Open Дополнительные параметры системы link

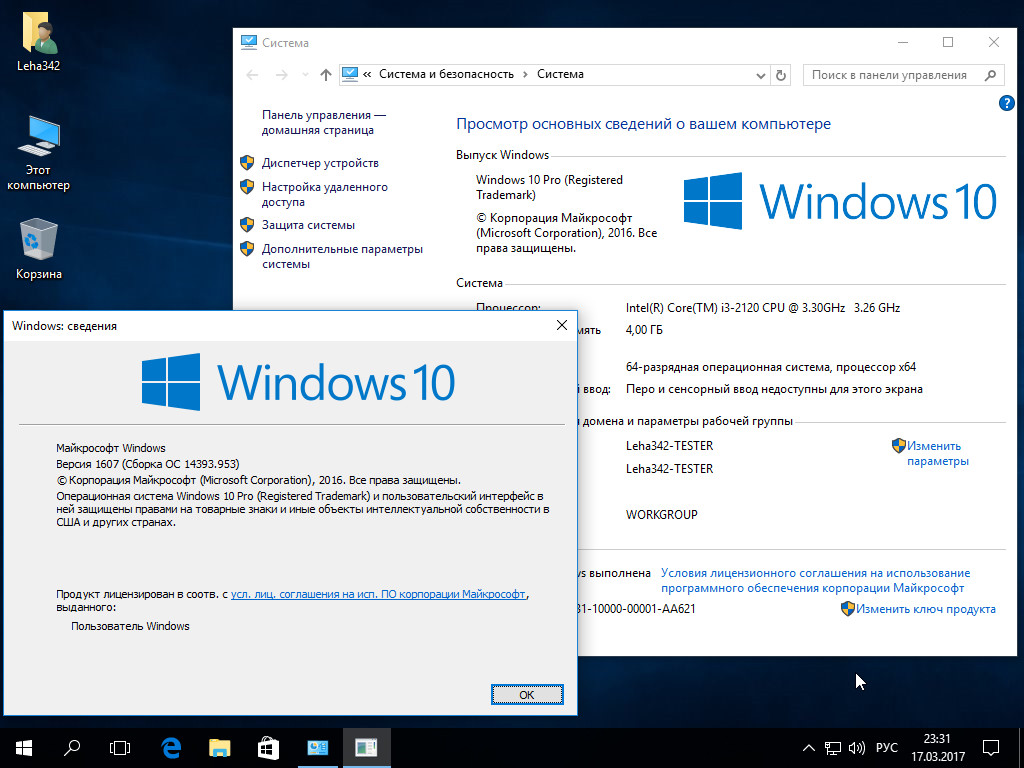click(342, 257)
